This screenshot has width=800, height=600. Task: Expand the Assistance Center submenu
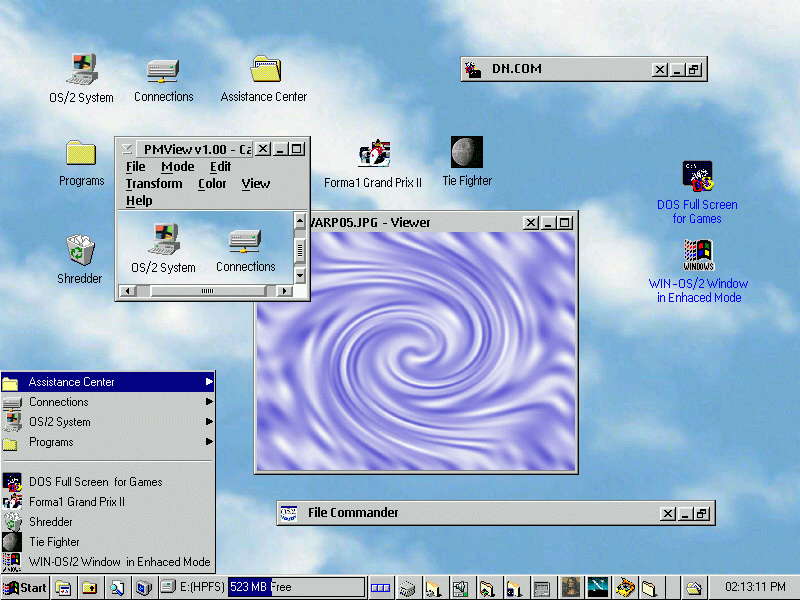pos(209,382)
